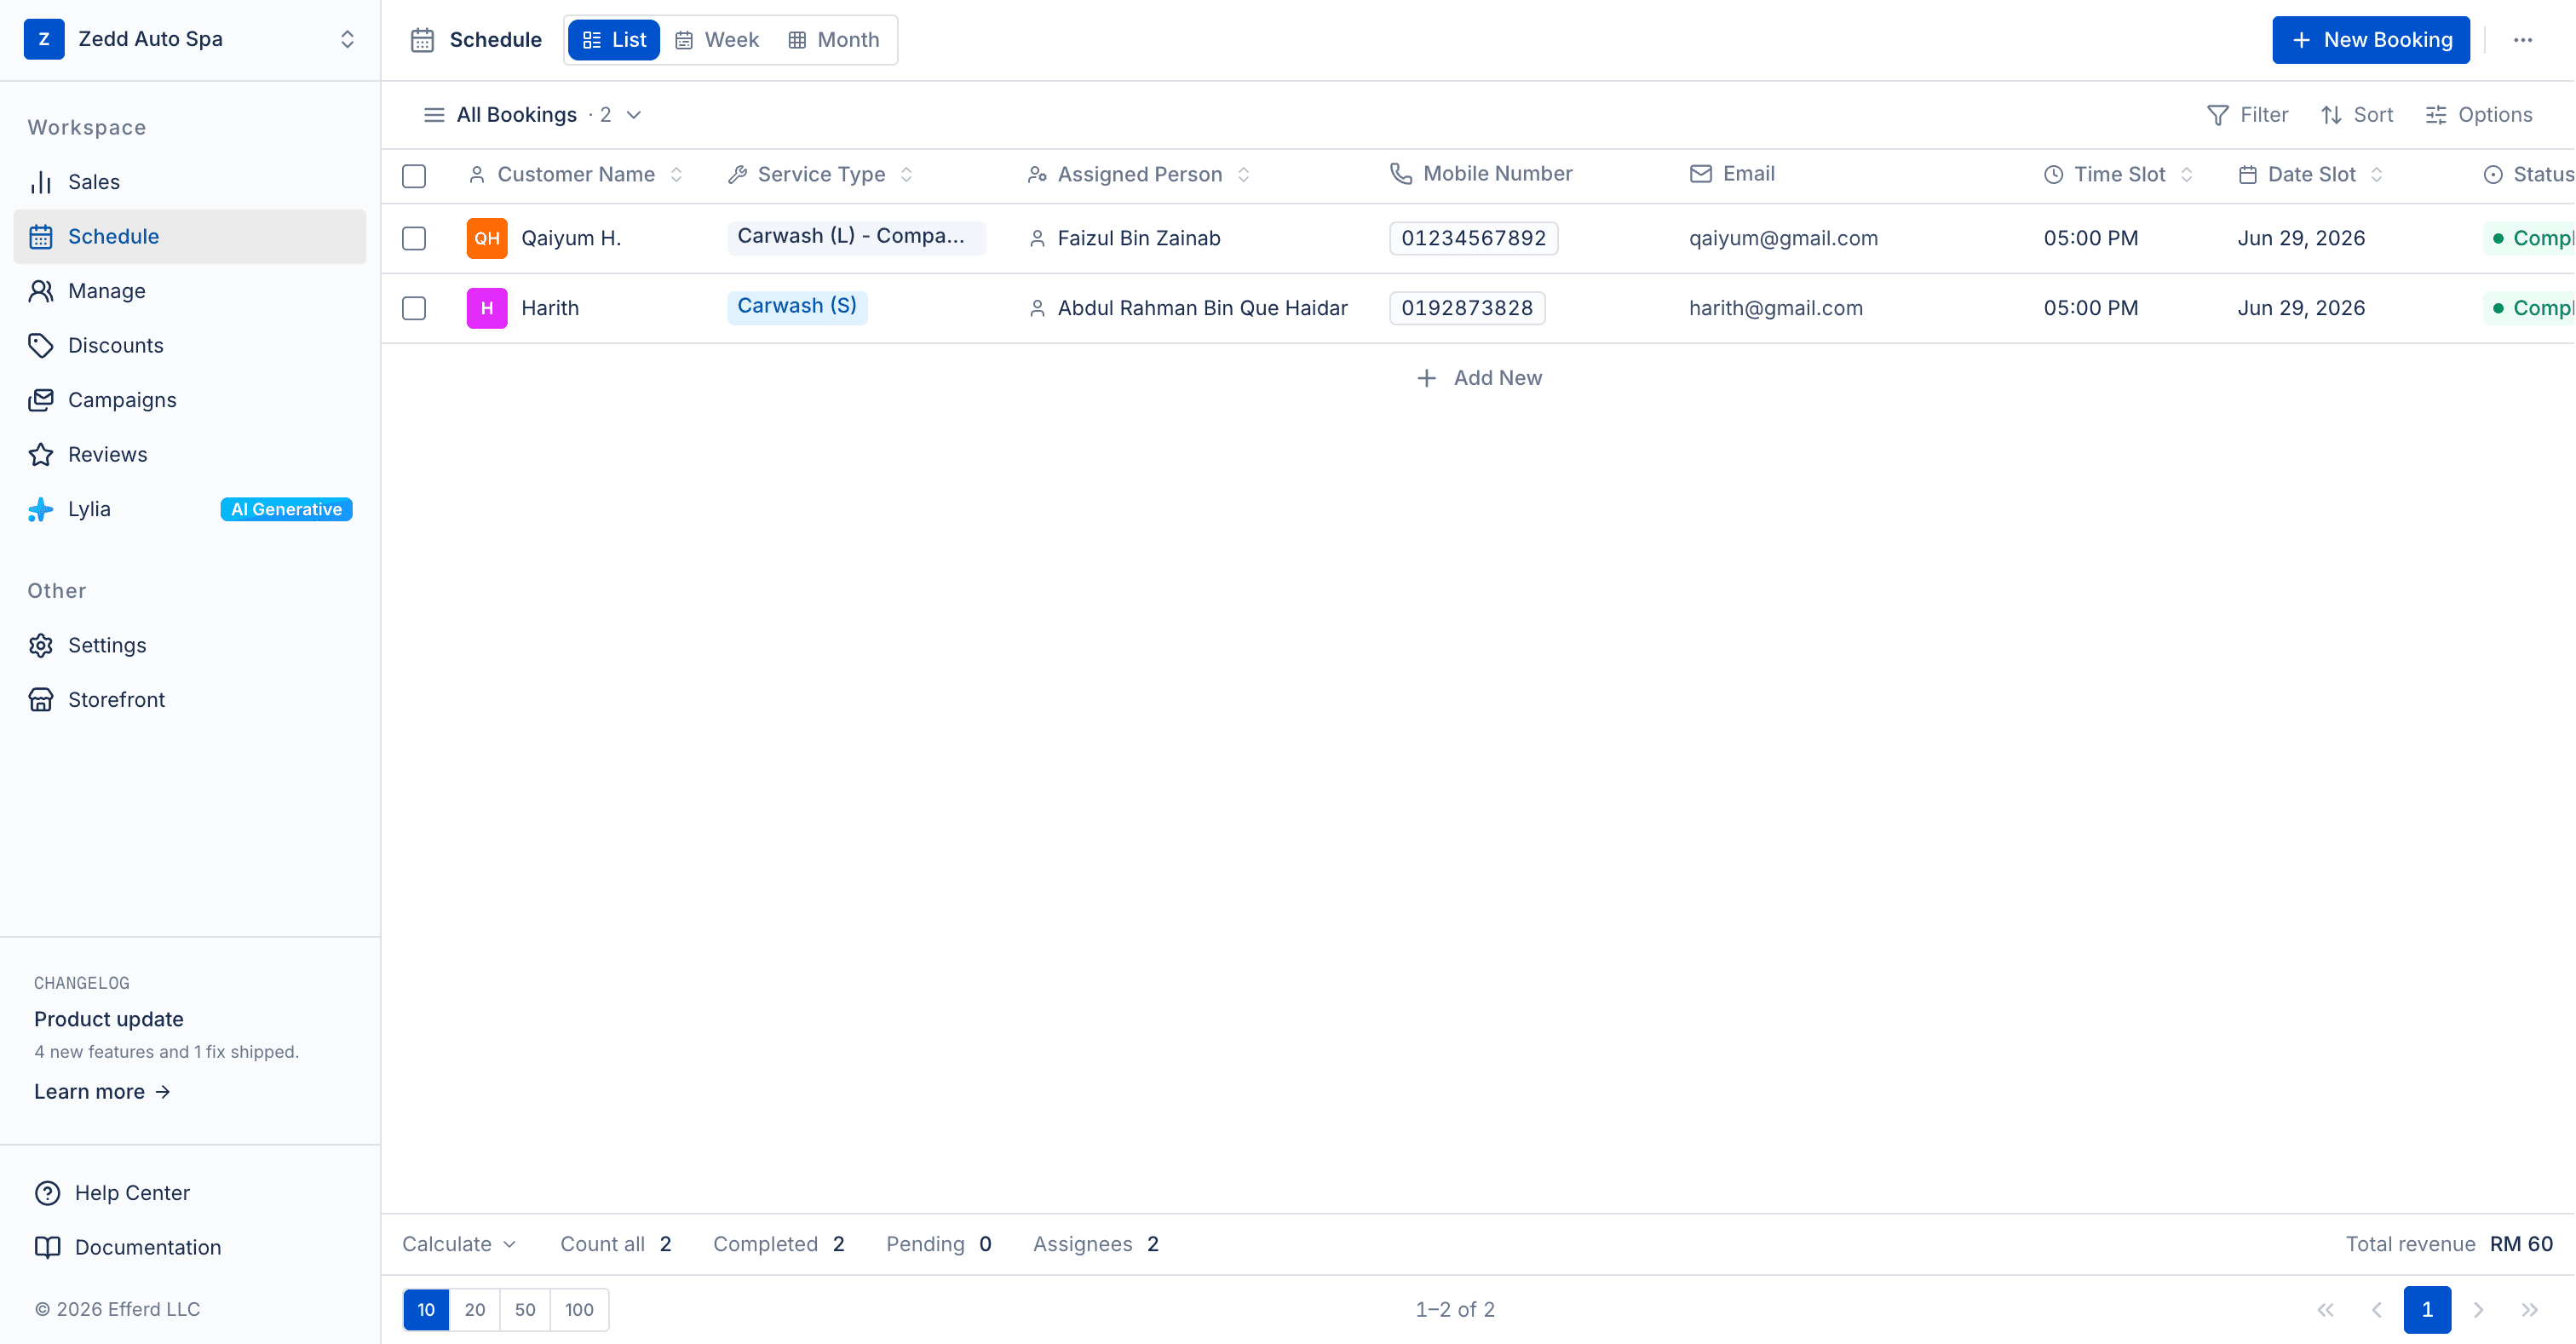Click the Mobile Number phone icon
Screen dimensions: 2576x1344
click(x=1401, y=174)
